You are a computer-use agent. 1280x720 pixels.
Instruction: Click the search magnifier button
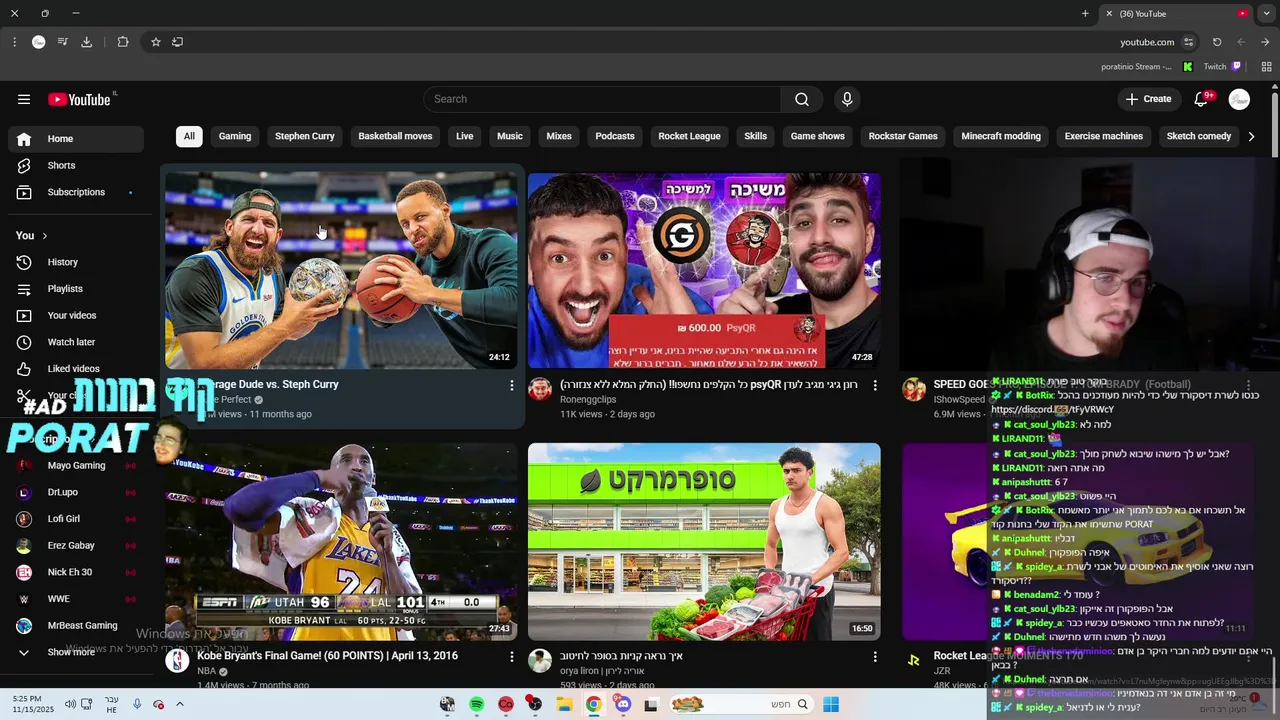(802, 99)
